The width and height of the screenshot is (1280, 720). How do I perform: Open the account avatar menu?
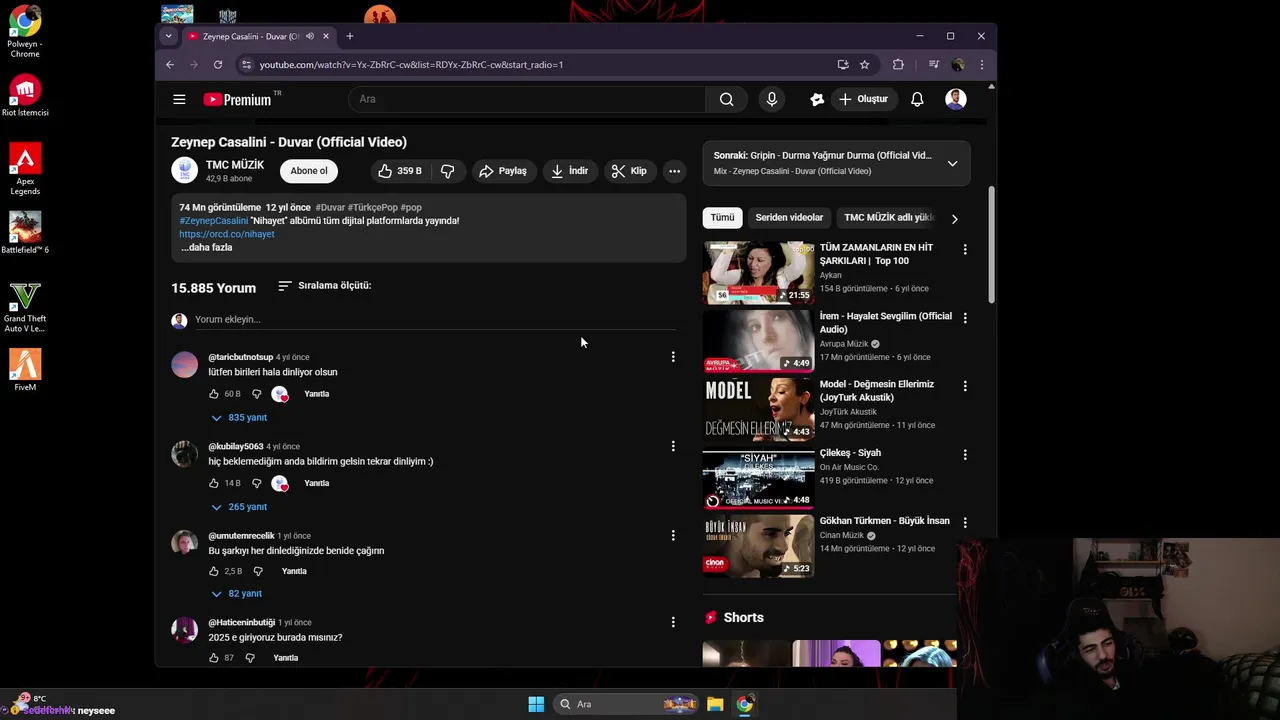[956, 99]
